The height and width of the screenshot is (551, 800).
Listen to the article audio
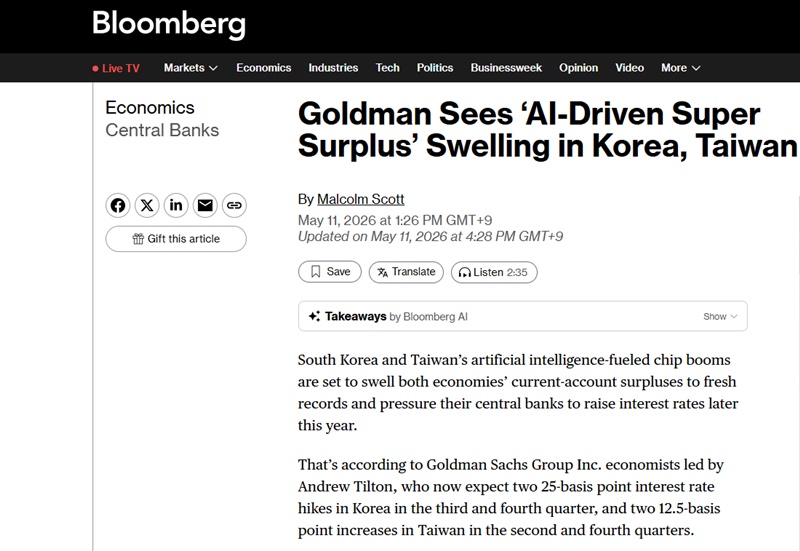pyautogui.click(x=494, y=272)
